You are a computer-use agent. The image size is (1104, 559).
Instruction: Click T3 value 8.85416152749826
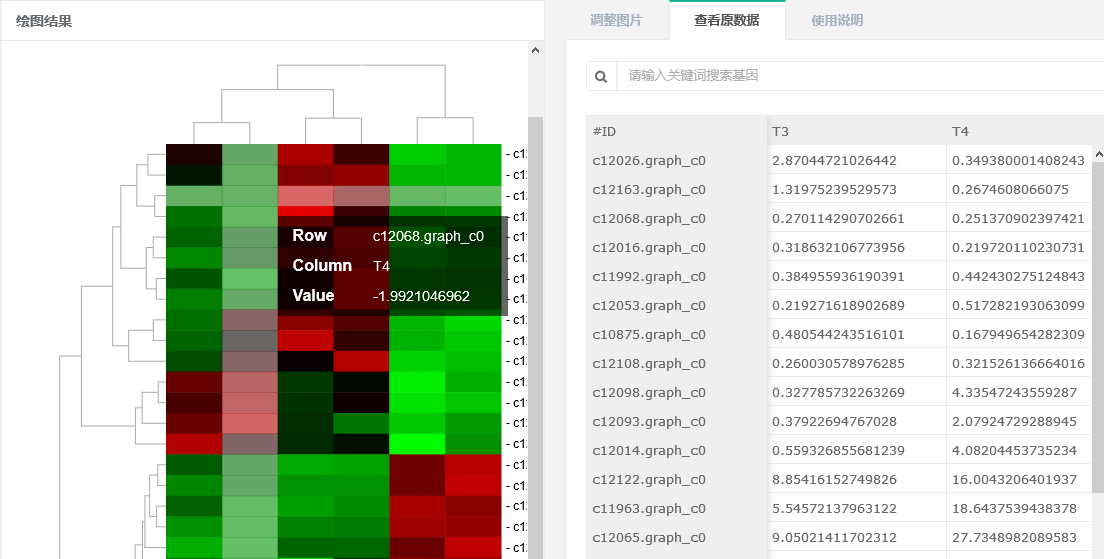(x=834, y=480)
